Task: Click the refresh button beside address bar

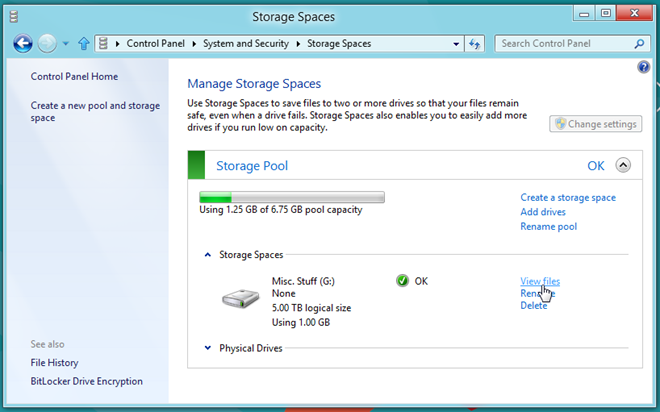Action: click(475, 44)
